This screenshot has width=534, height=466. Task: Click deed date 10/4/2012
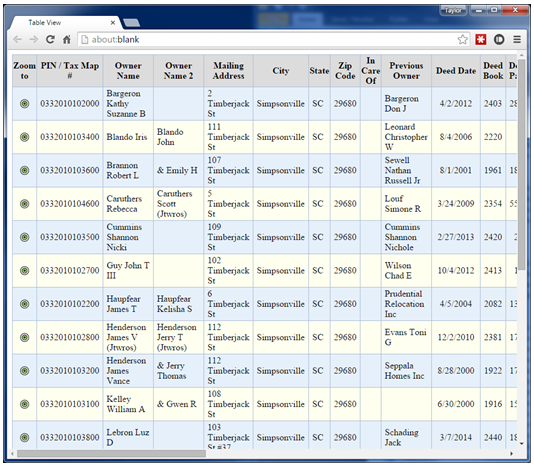[x=456, y=270]
